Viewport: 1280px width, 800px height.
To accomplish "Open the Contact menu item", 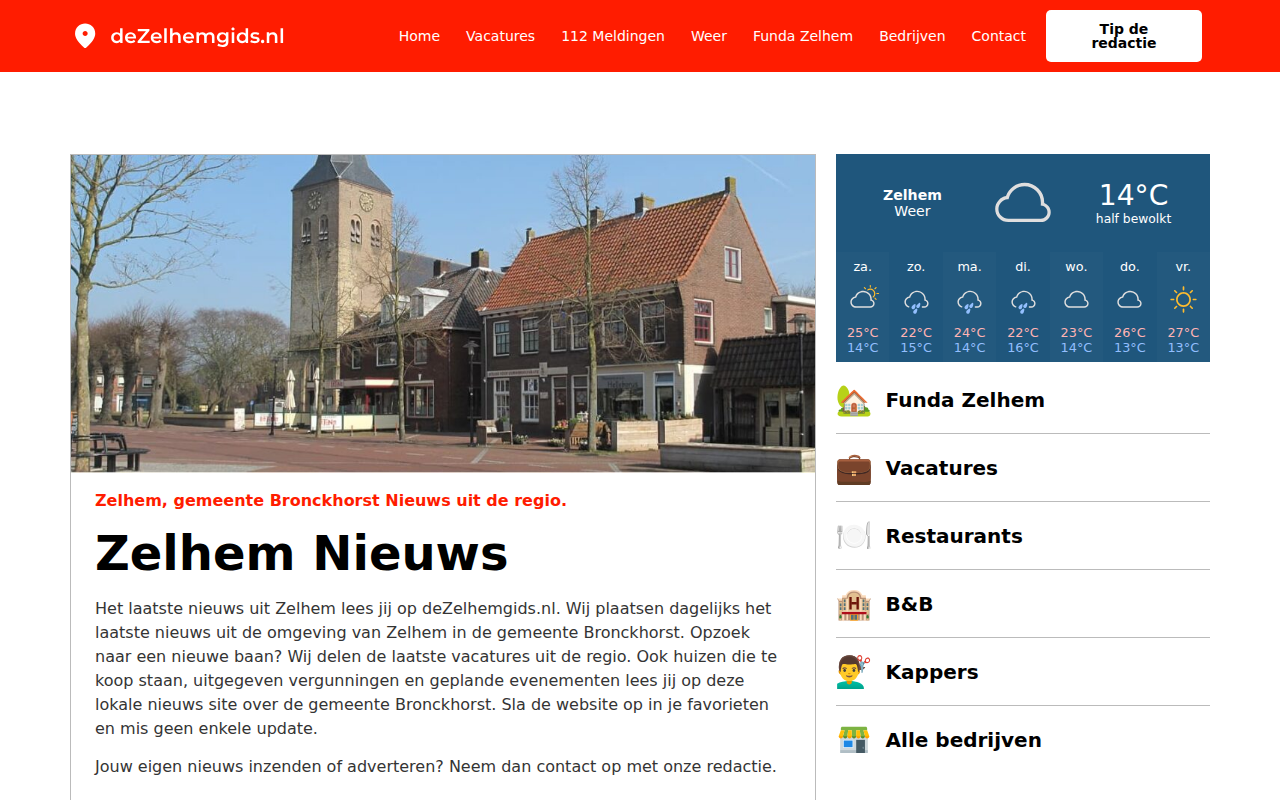I will coord(998,36).
